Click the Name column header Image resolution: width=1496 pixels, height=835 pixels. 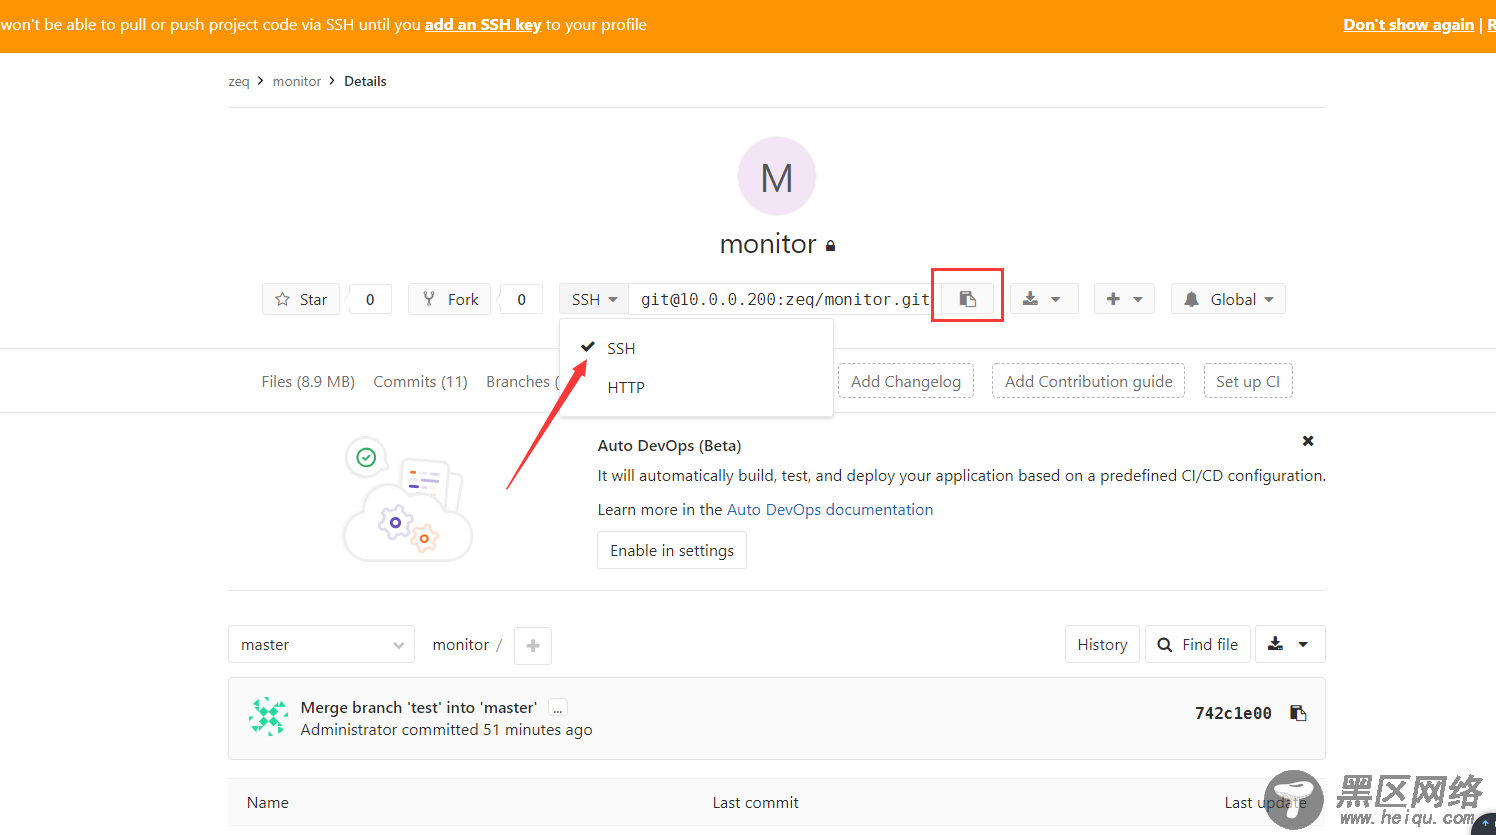pyautogui.click(x=268, y=802)
